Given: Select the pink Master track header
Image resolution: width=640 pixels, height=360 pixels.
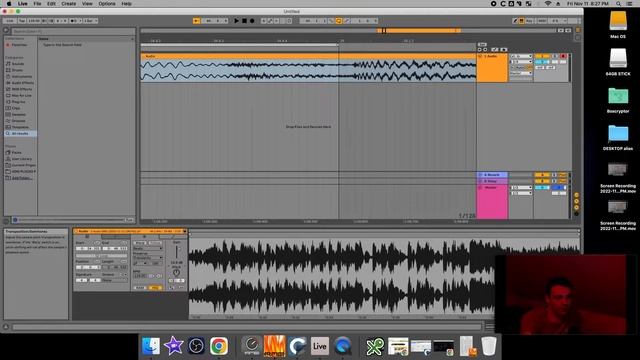Looking at the screenshot, I should (492, 202).
